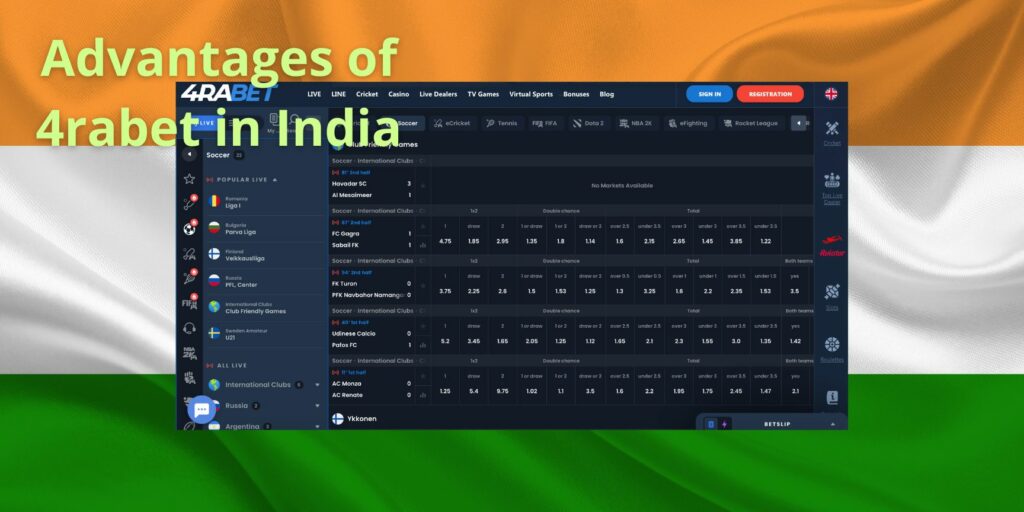Open Virtual Sports page
This screenshot has height=512, width=1024.
[x=531, y=94]
